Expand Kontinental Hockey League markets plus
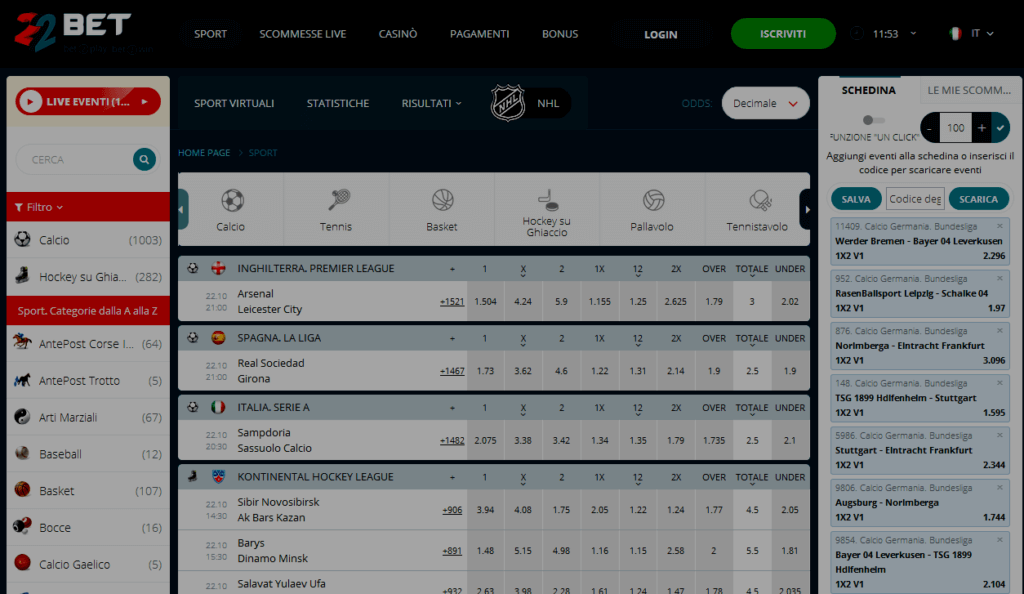Viewport: 1024px width, 594px height. 452,477
